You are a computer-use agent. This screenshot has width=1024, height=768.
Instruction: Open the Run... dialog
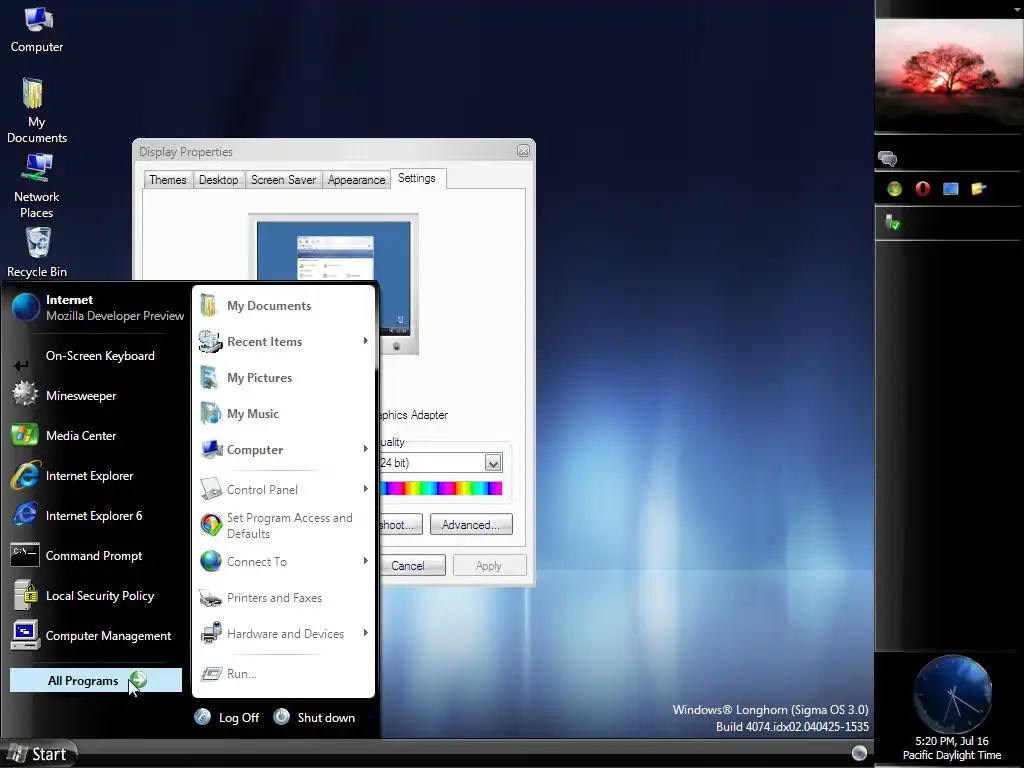(x=284, y=673)
